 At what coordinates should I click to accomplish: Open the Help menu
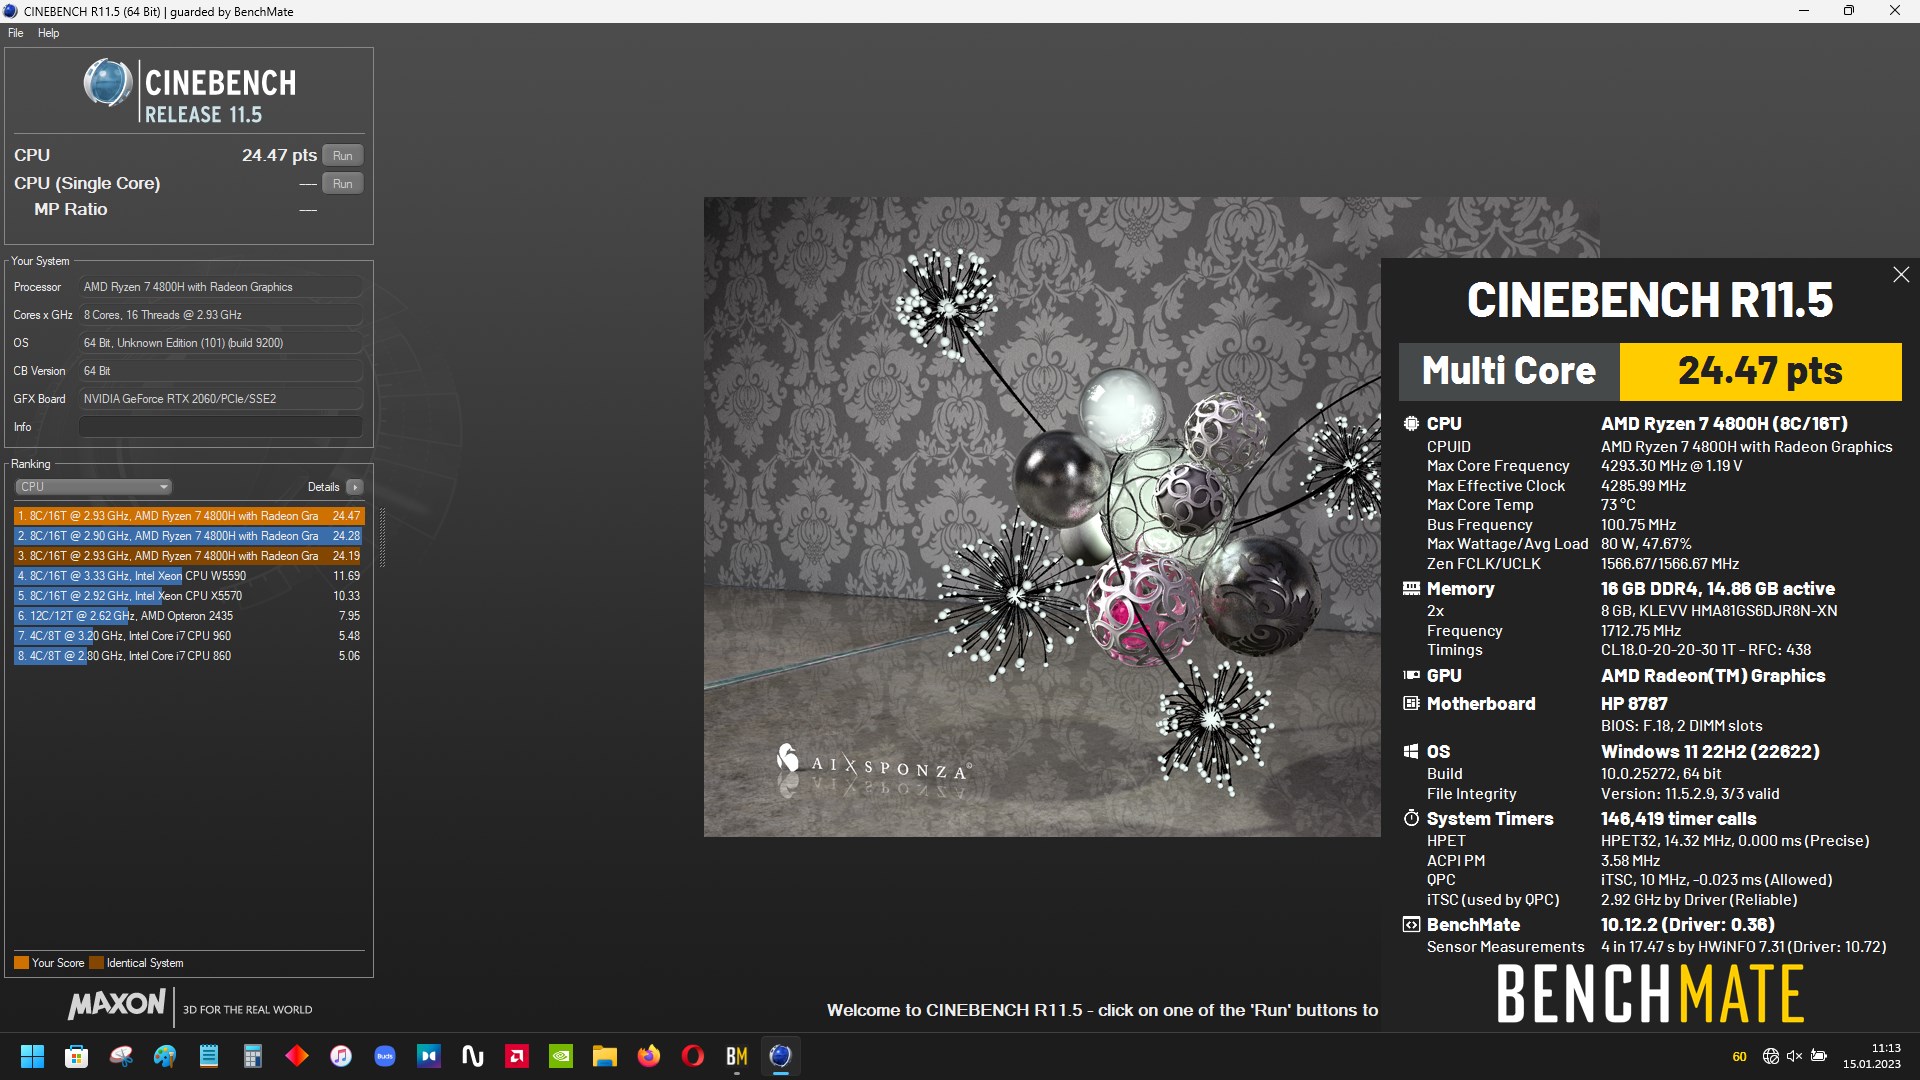[x=48, y=33]
